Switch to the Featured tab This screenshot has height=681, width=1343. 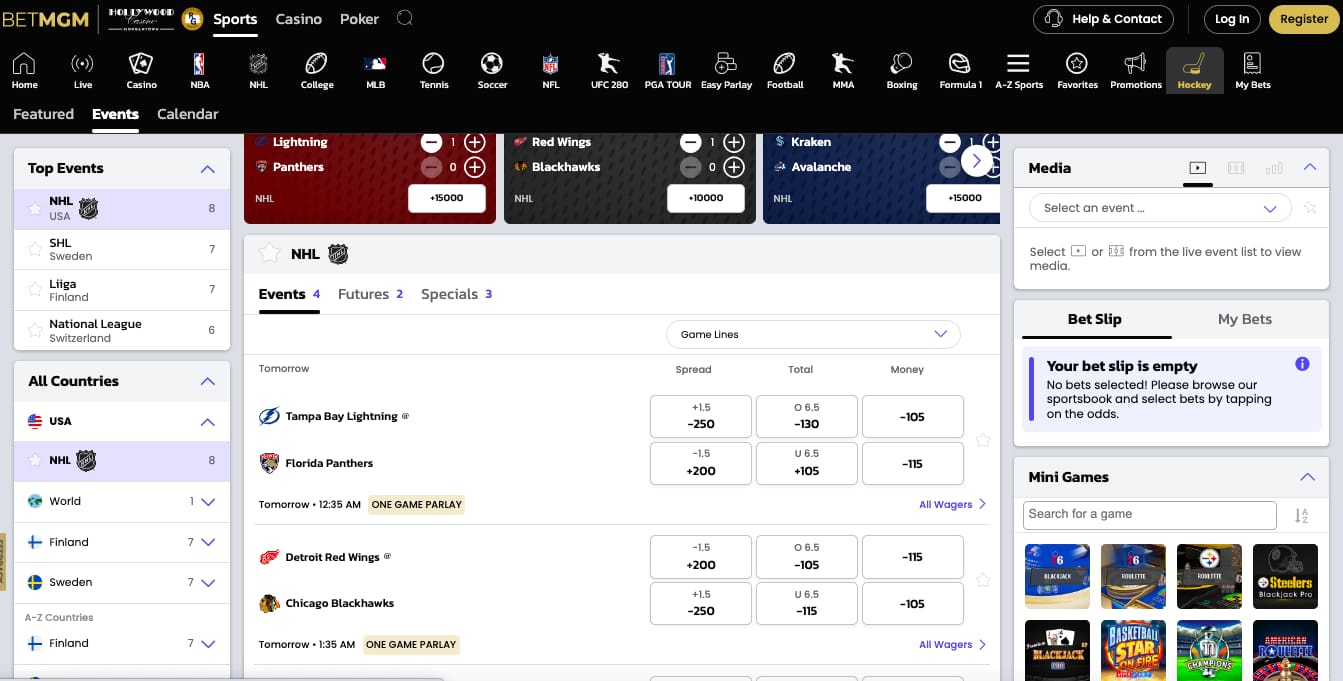(x=43, y=114)
